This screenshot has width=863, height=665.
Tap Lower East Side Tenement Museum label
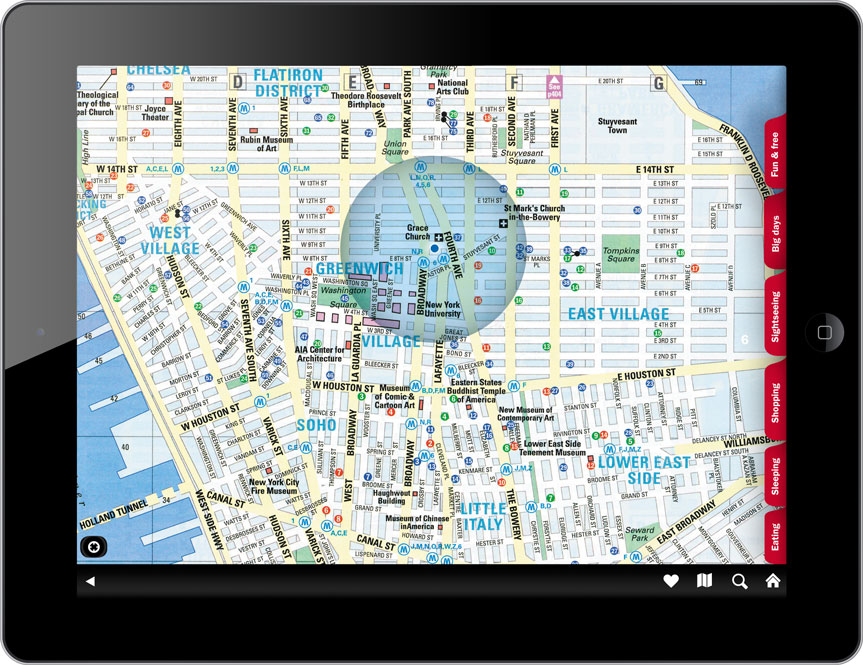pyautogui.click(x=552, y=448)
